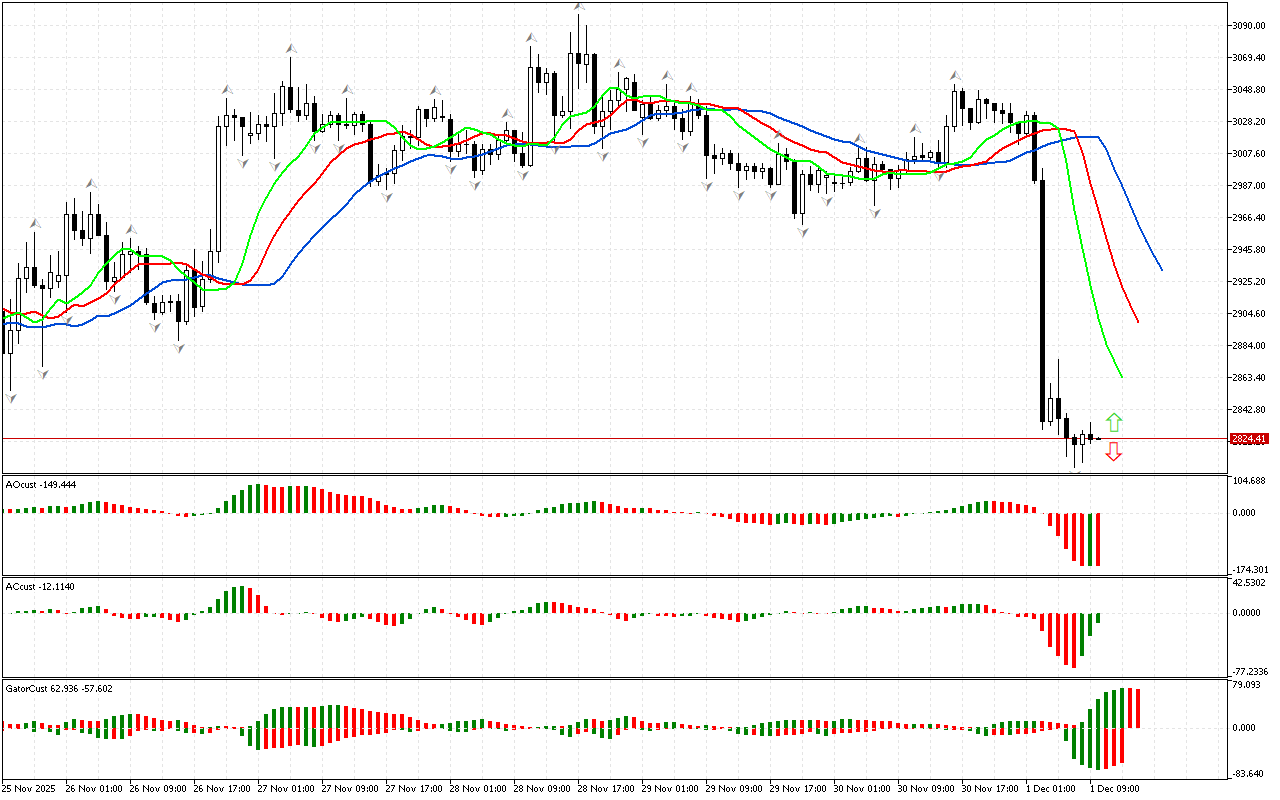Select the blue Alligator jaw line's right end
The image size is (1280, 800).
coord(1161,269)
